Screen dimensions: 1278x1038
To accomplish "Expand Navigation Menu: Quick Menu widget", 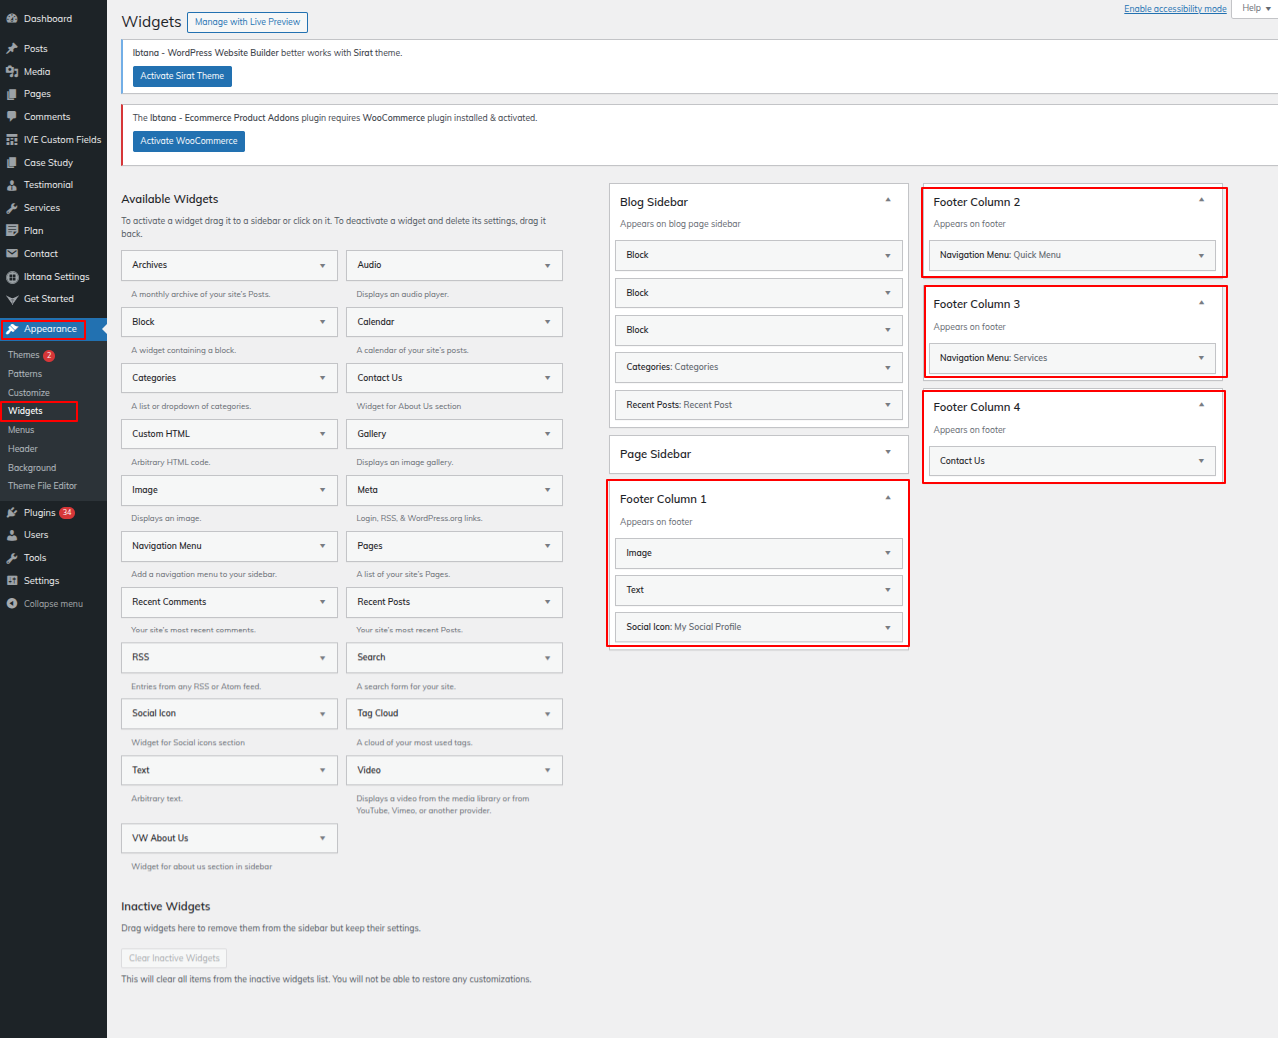I will 1200,256.
